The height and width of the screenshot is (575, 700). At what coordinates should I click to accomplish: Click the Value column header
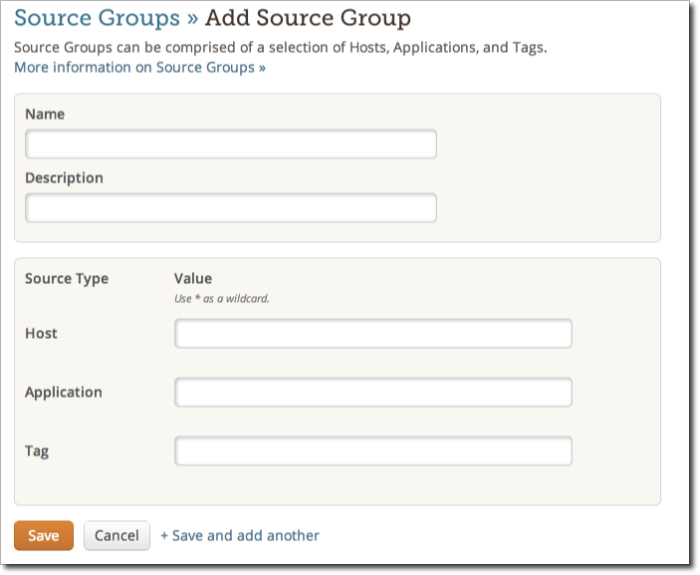click(193, 278)
